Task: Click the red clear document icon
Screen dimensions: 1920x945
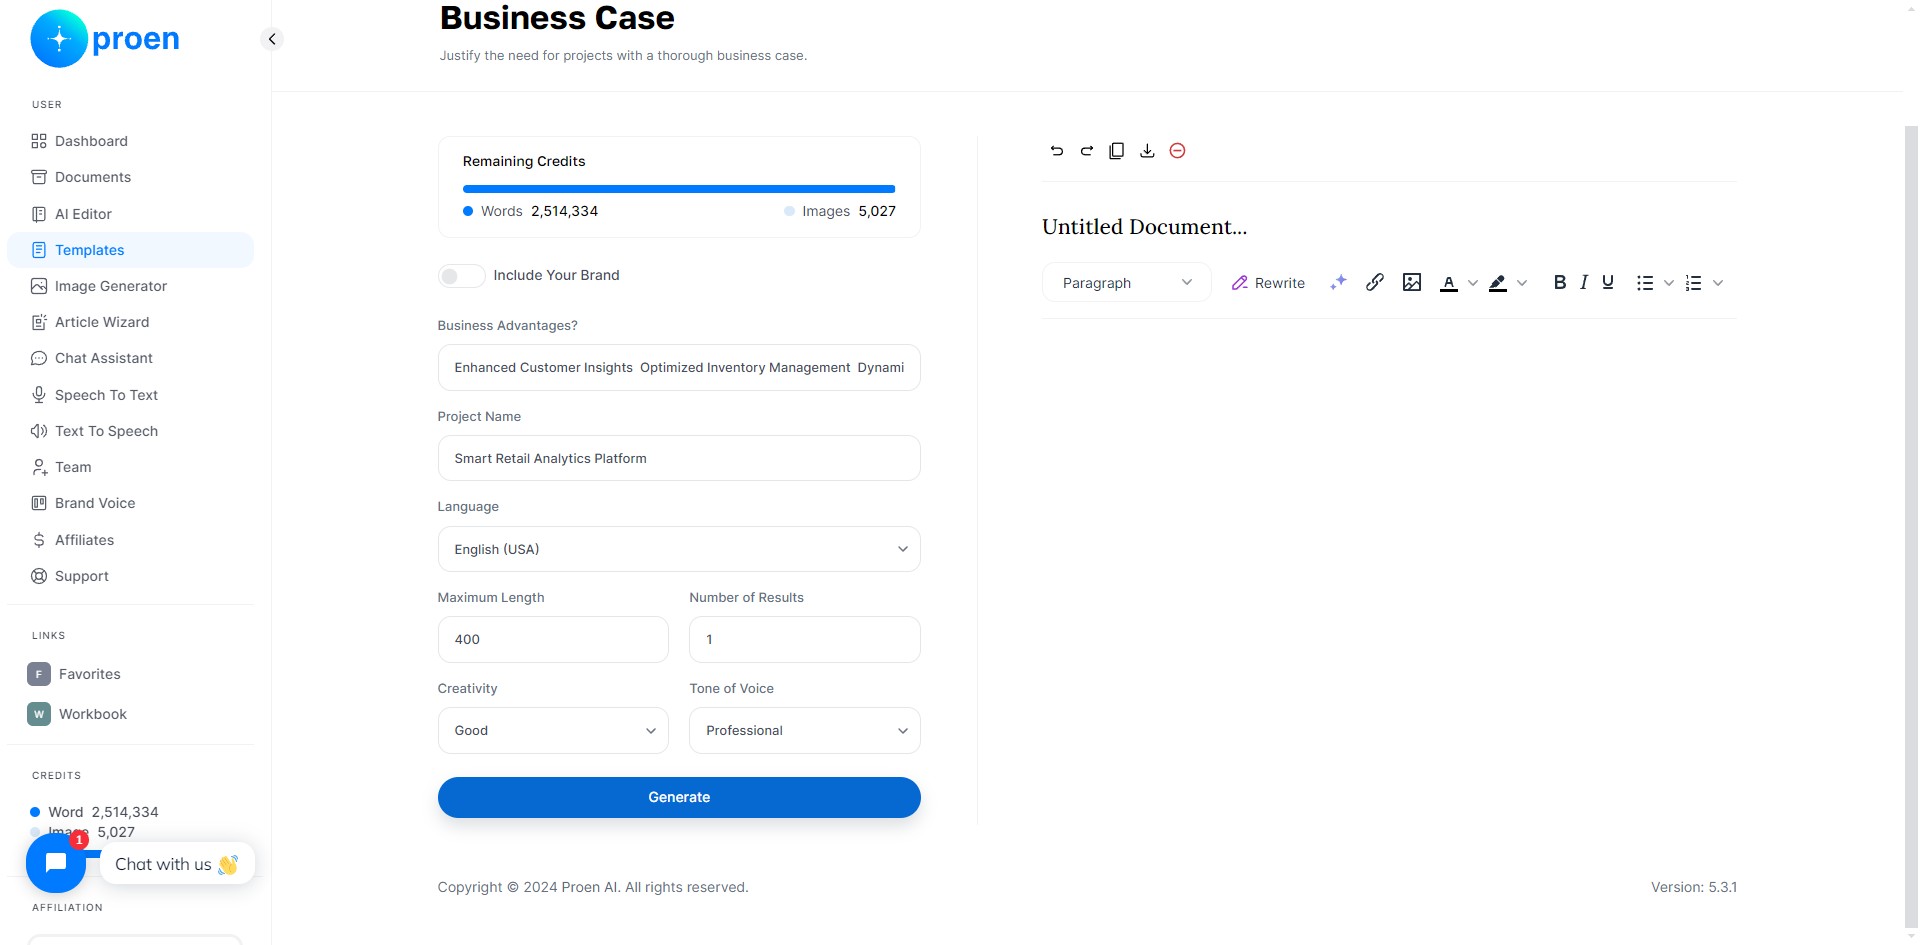Action: point(1178,151)
